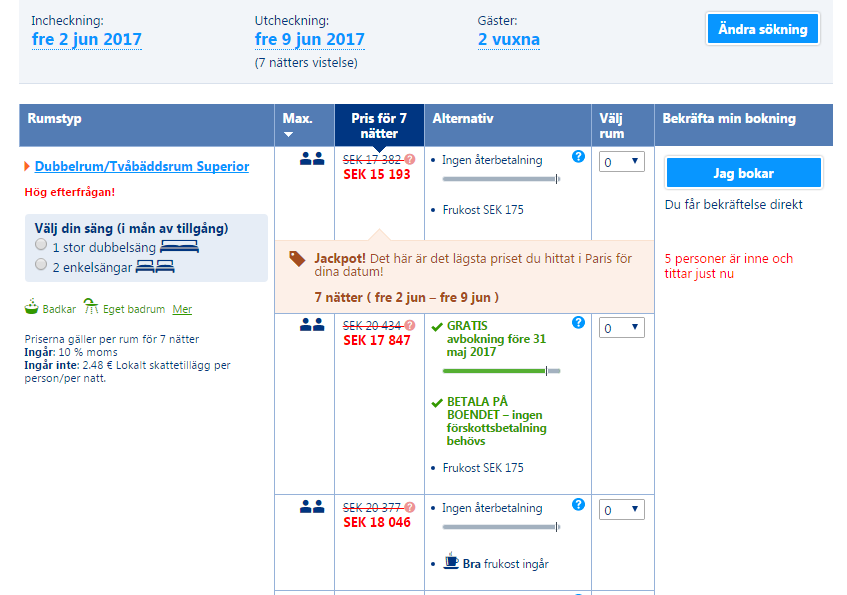The image size is (847, 595).
Task: Sort by the Max. column header arrow
Action: pyautogui.click(x=288, y=134)
